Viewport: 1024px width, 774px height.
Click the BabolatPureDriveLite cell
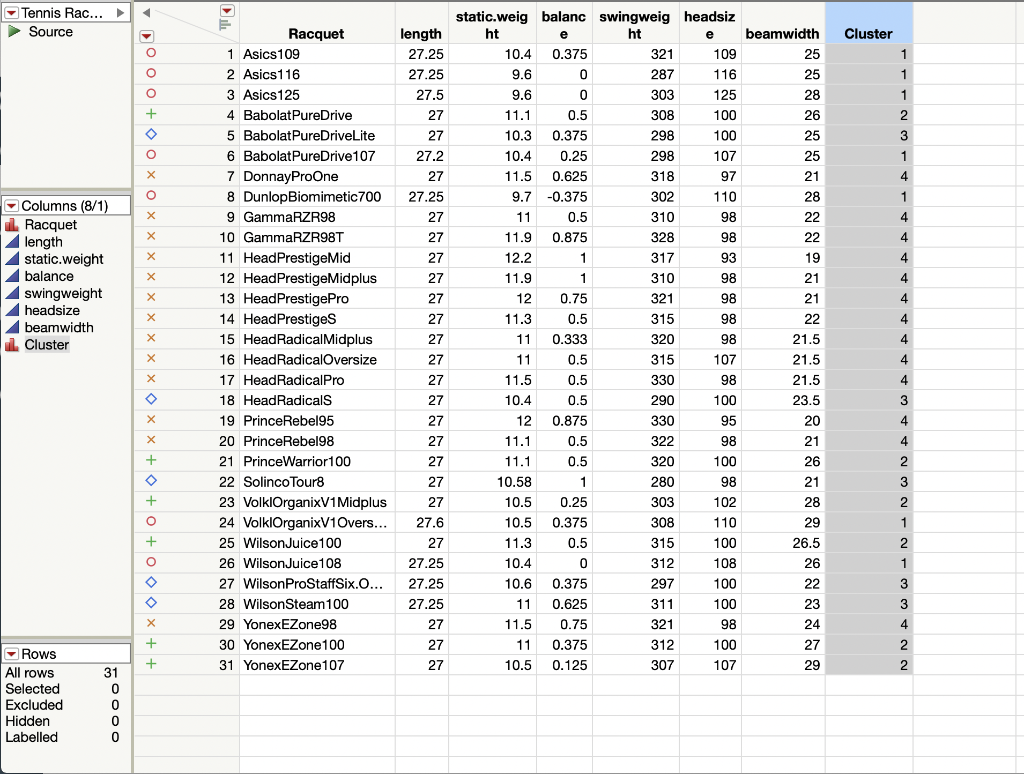point(309,136)
